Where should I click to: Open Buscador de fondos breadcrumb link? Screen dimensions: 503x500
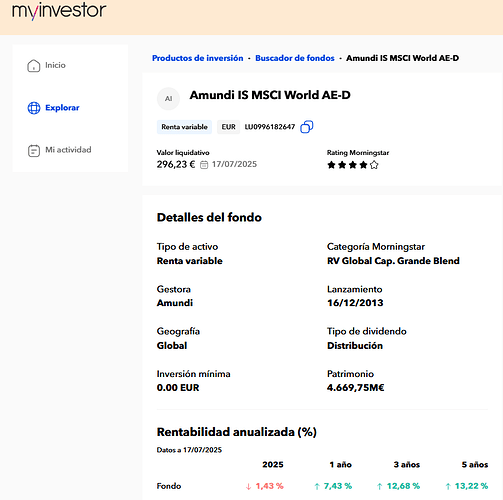tap(295, 58)
